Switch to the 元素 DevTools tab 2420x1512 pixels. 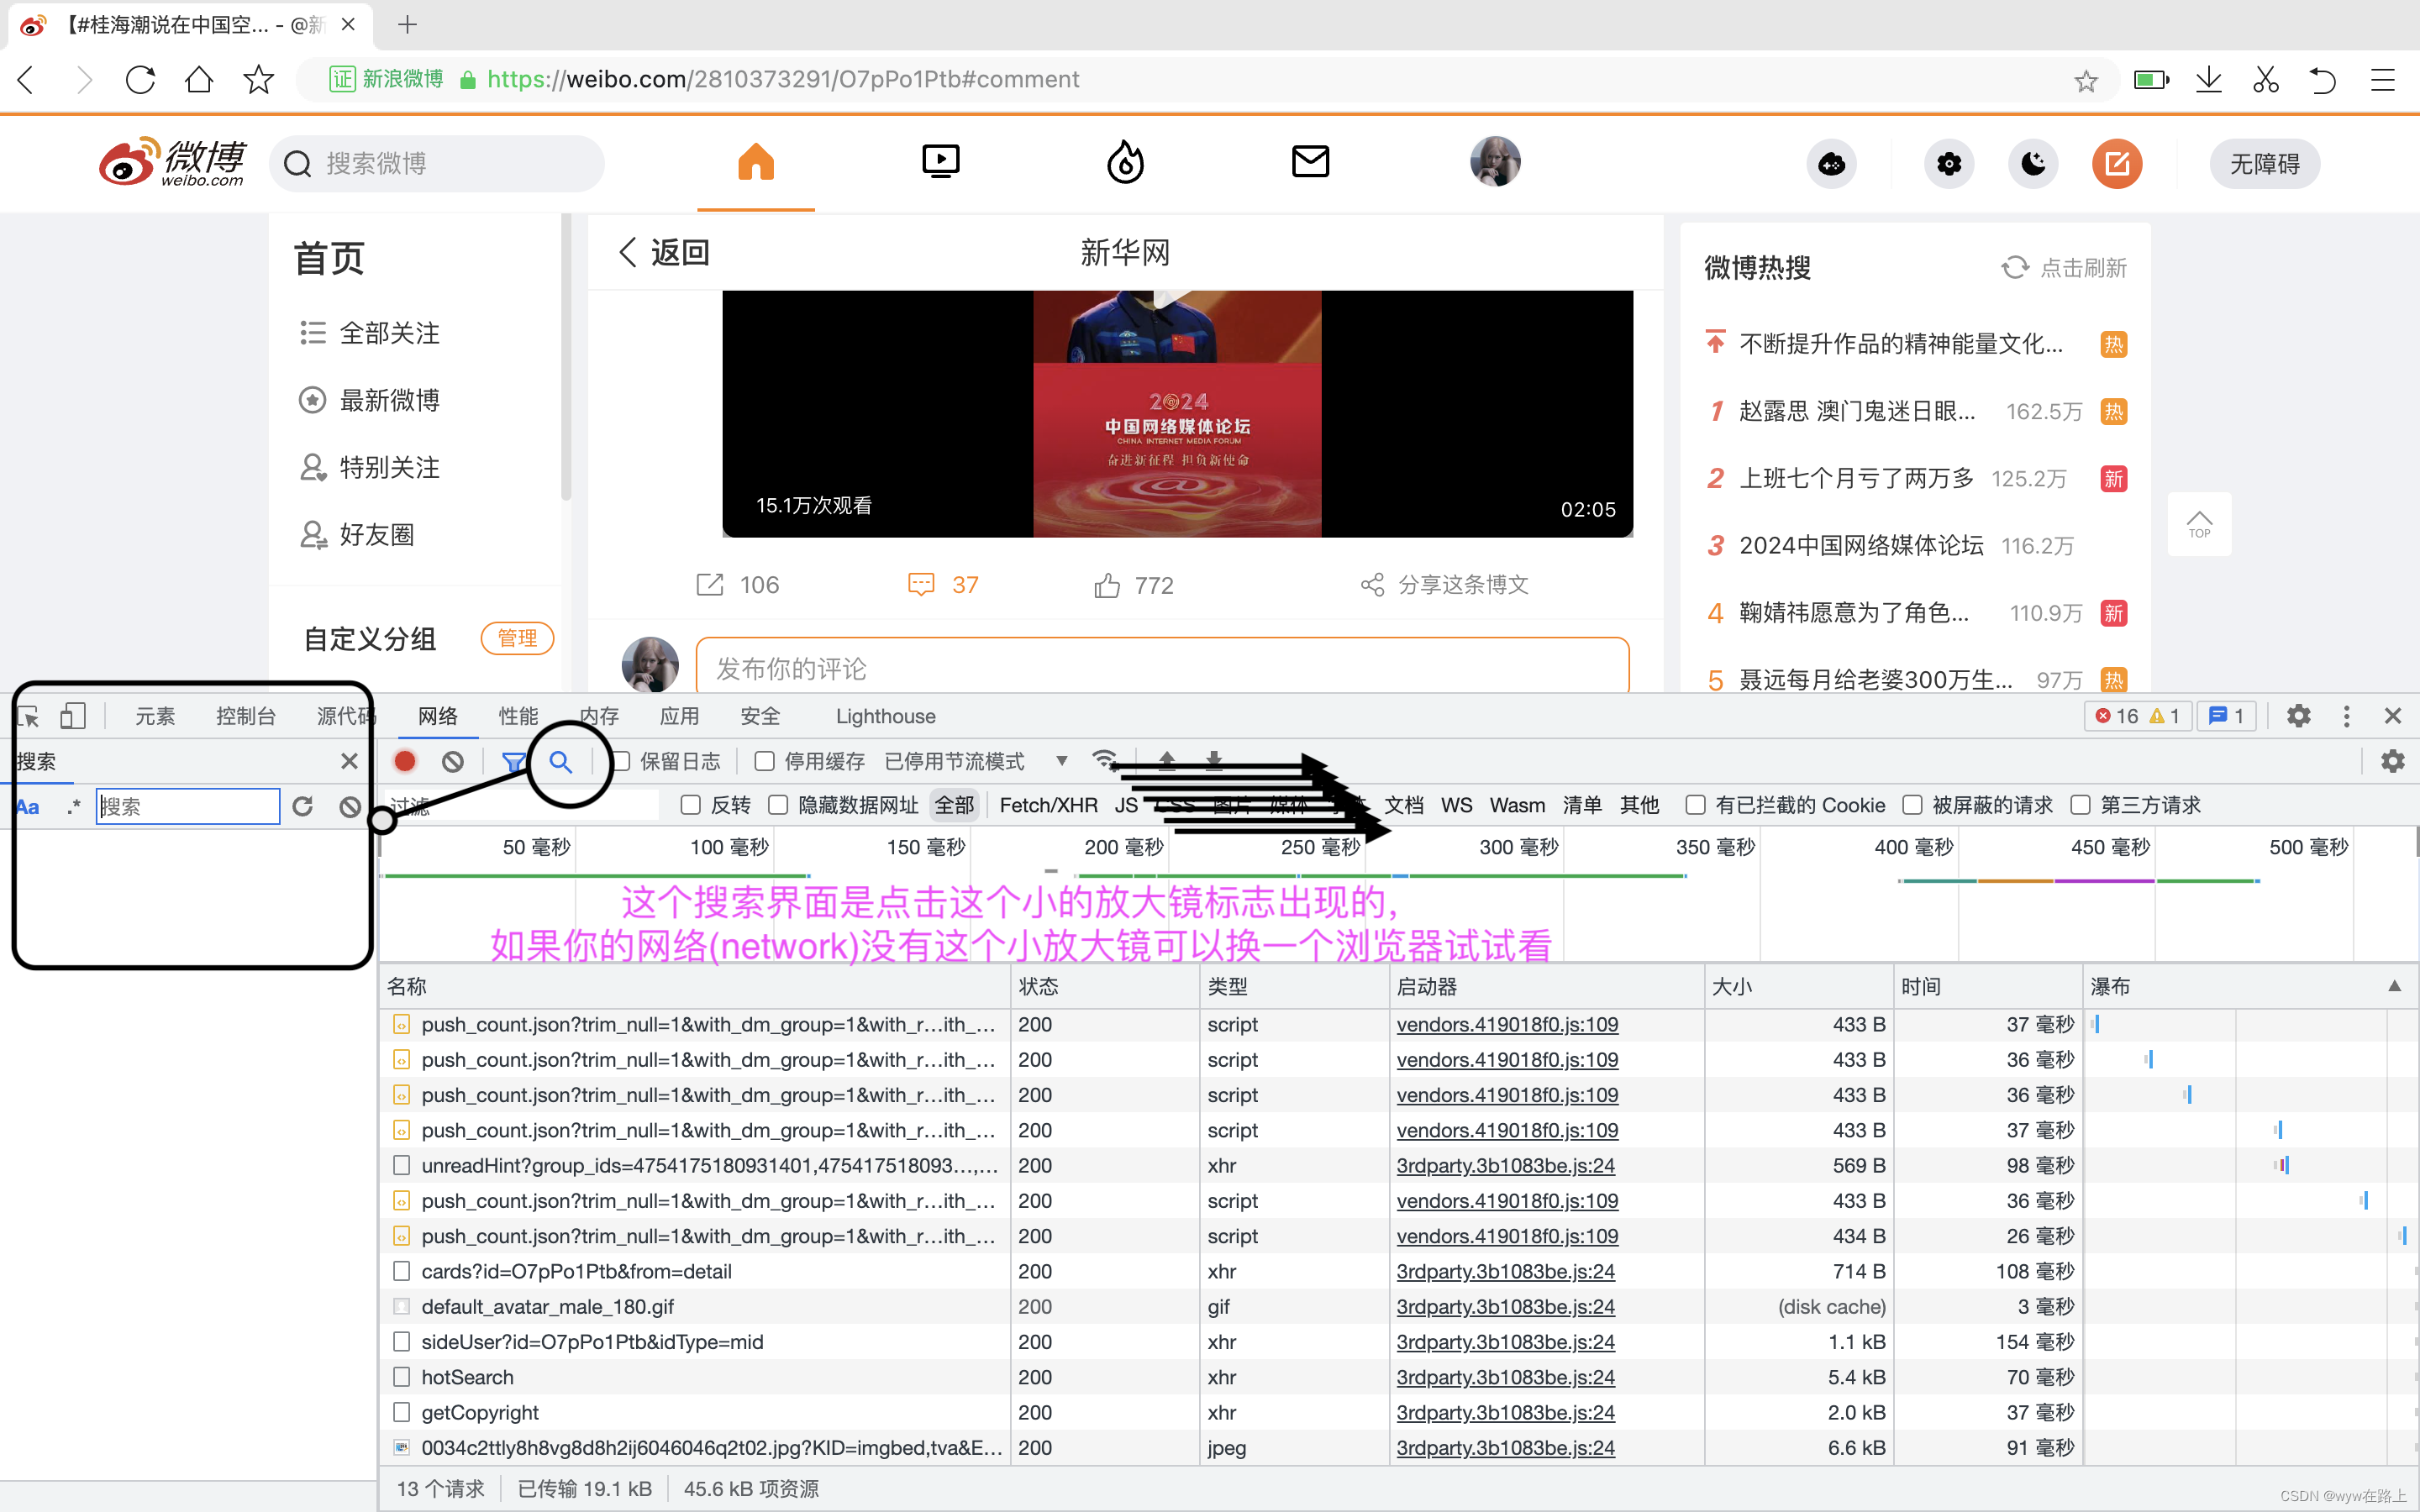pyautogui.click(x=155, y=716)
